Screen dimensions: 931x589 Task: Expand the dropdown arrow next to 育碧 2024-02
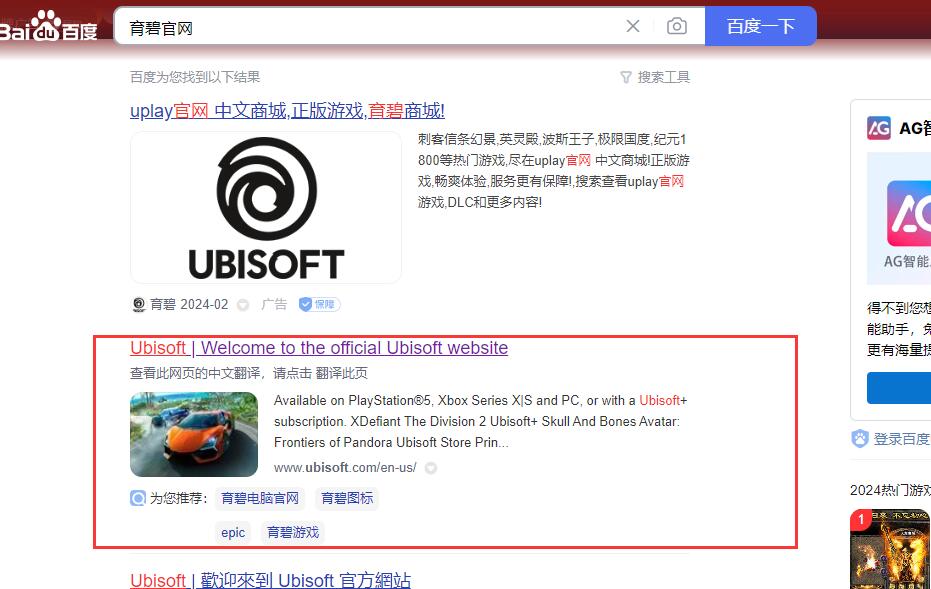pyautogui.click(x=243, y=305)
